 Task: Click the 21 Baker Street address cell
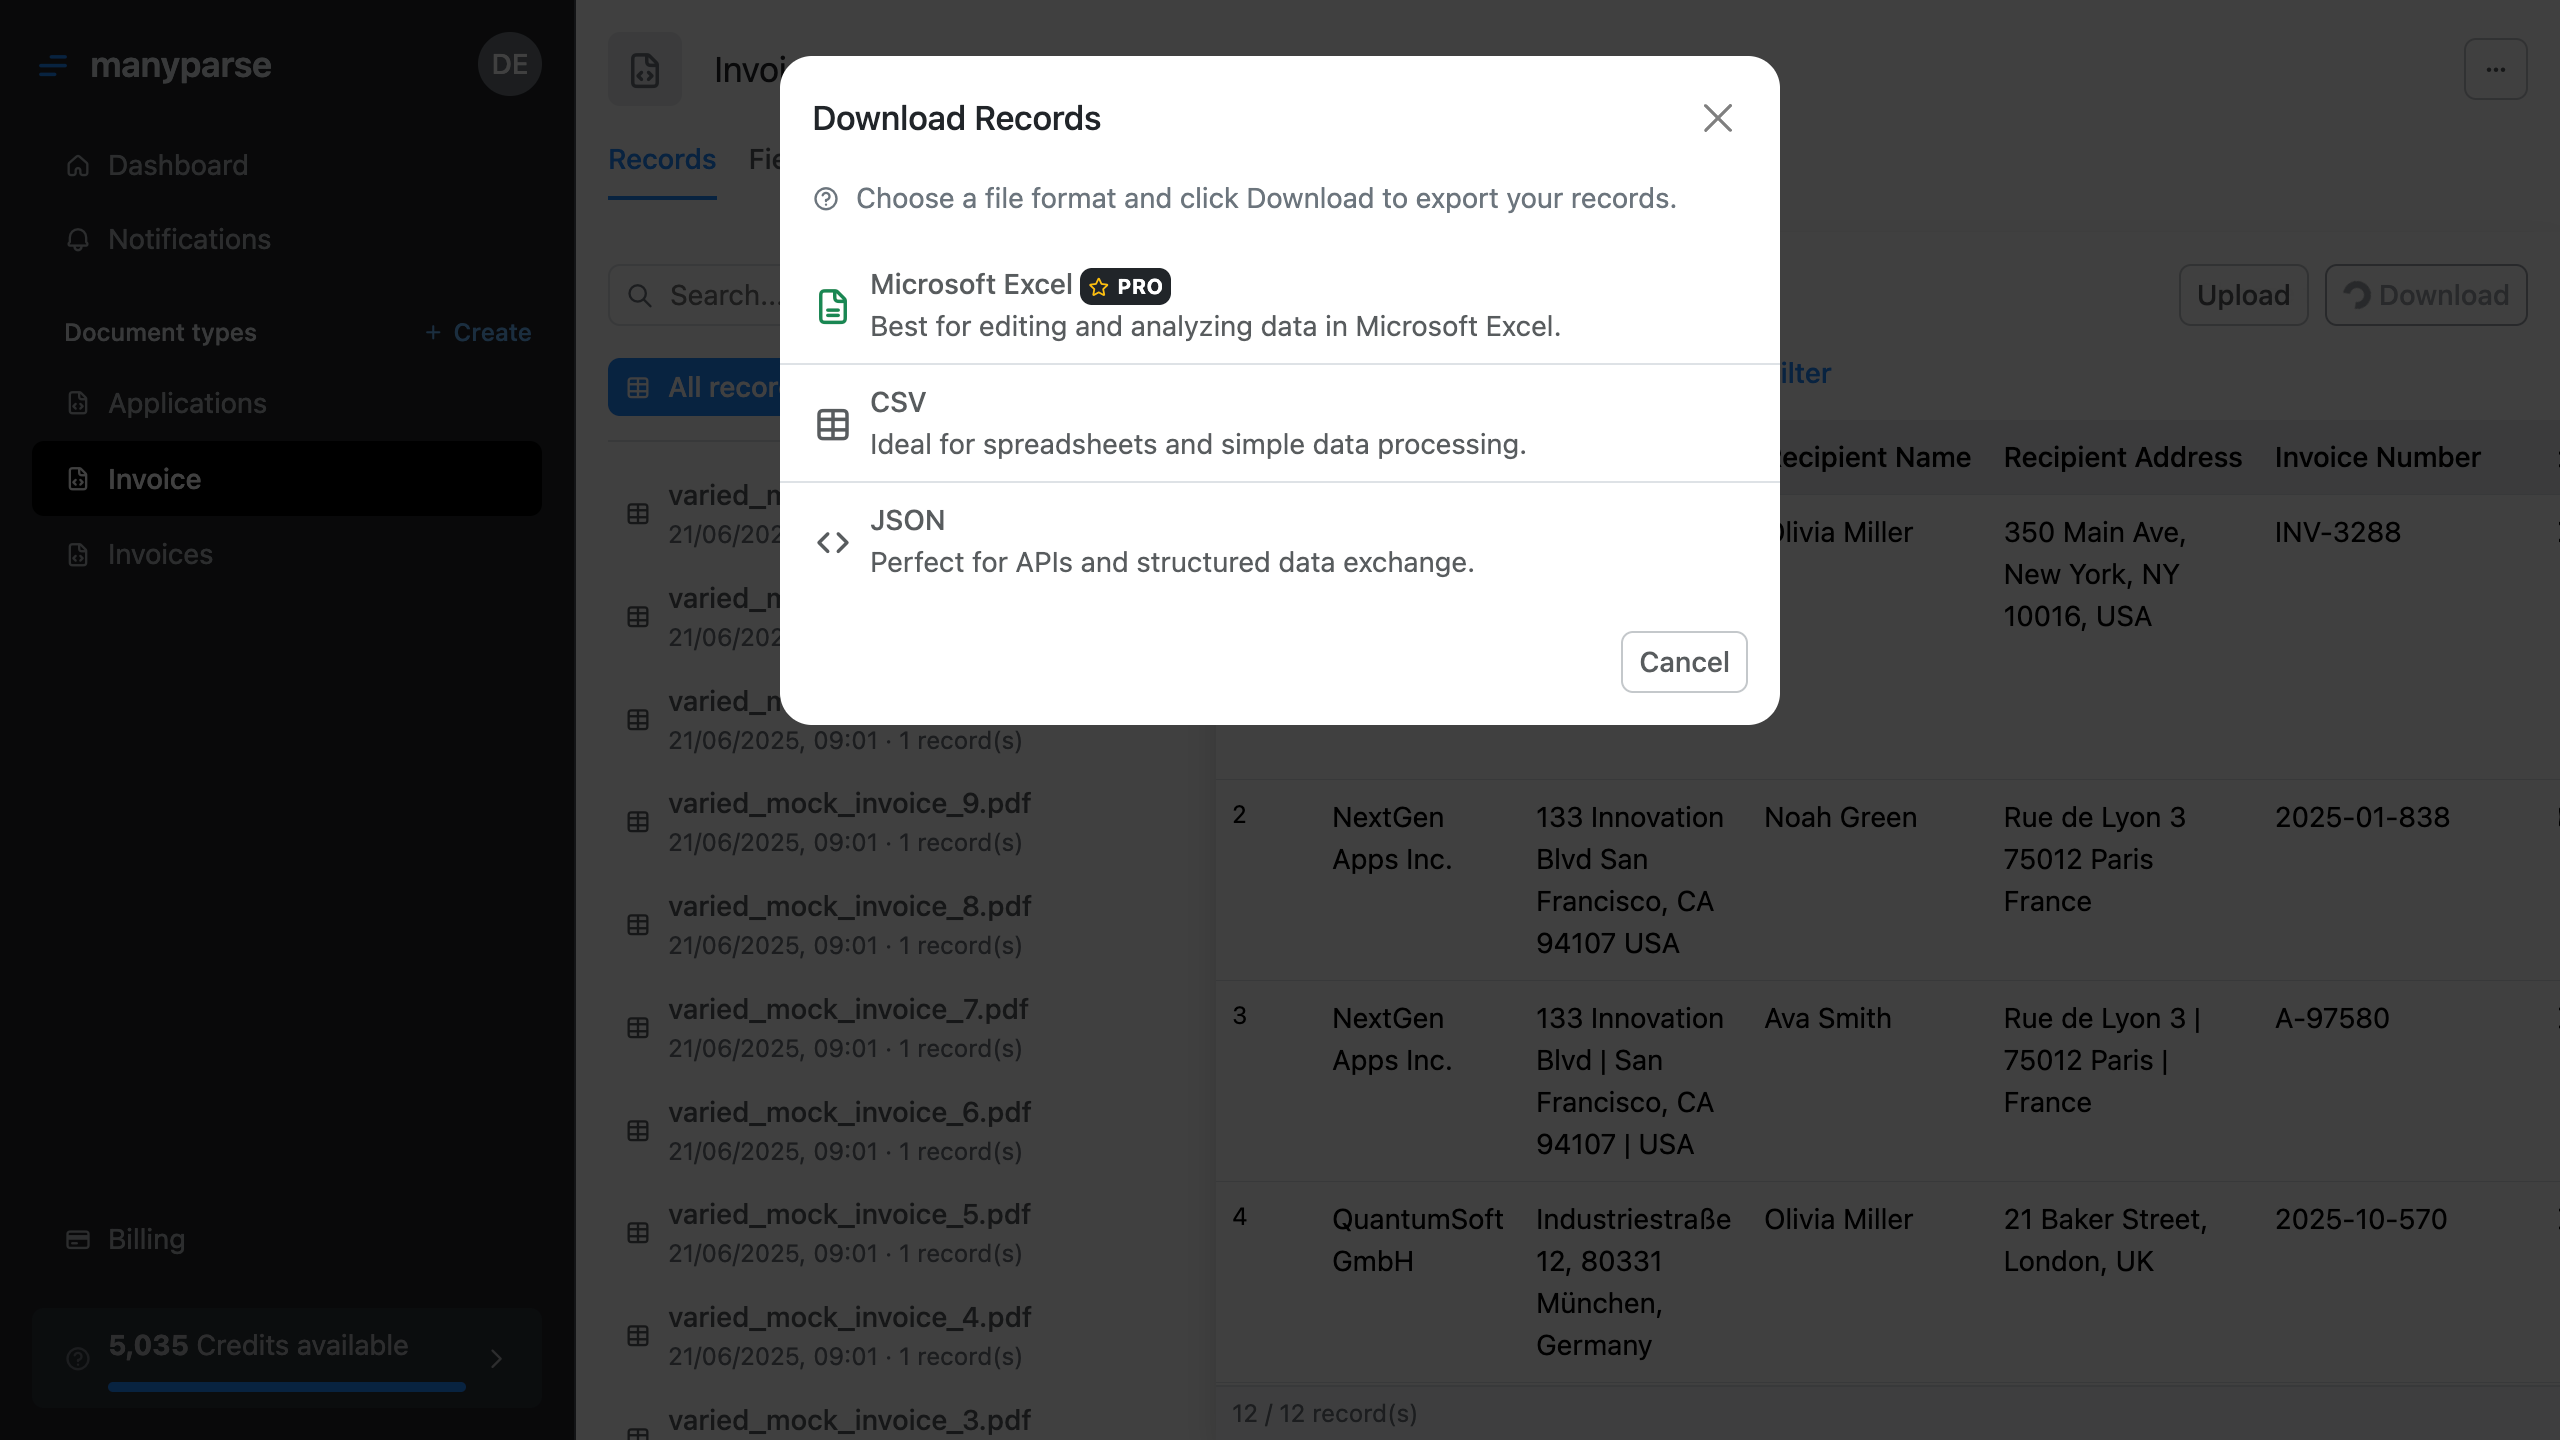(x=2105, y=1240)
